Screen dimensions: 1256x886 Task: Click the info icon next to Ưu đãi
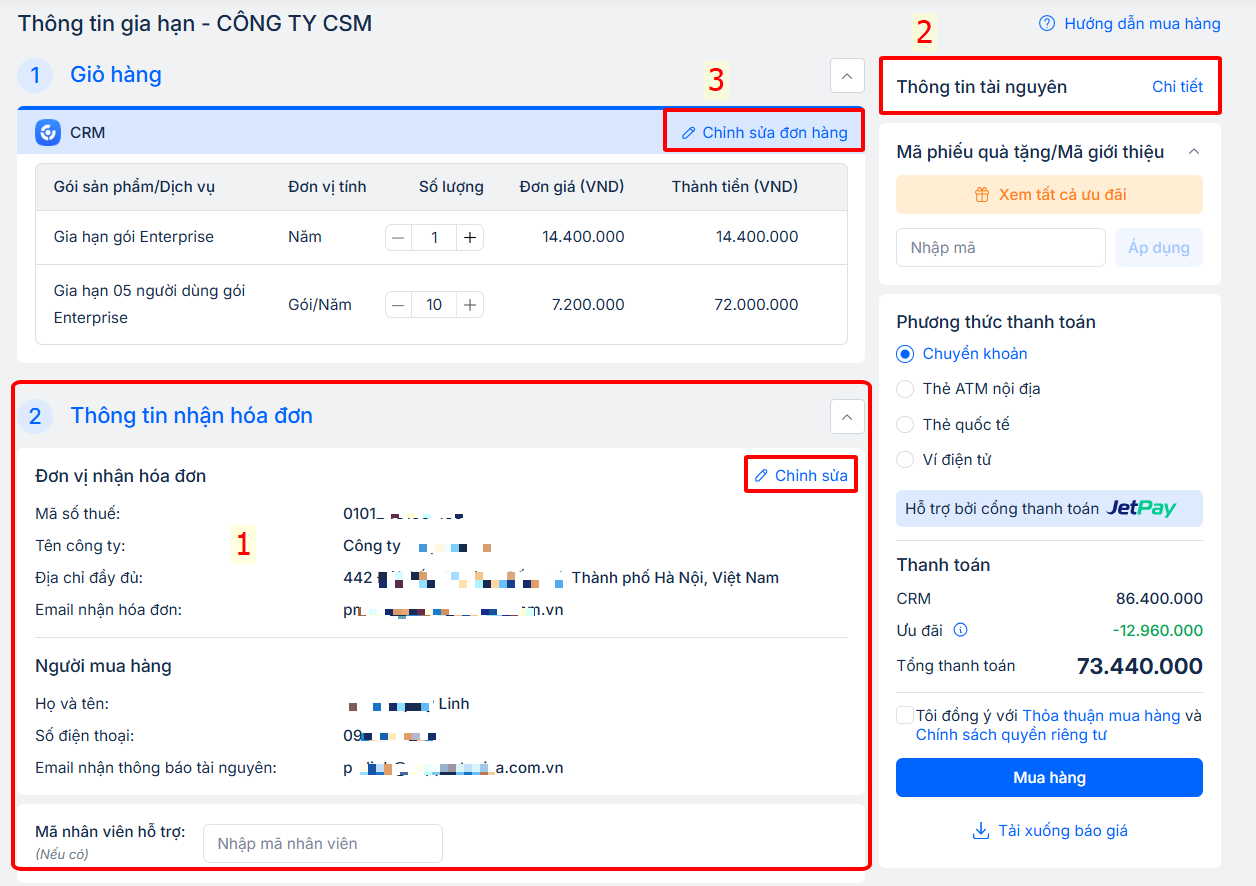tap(960, 630)
